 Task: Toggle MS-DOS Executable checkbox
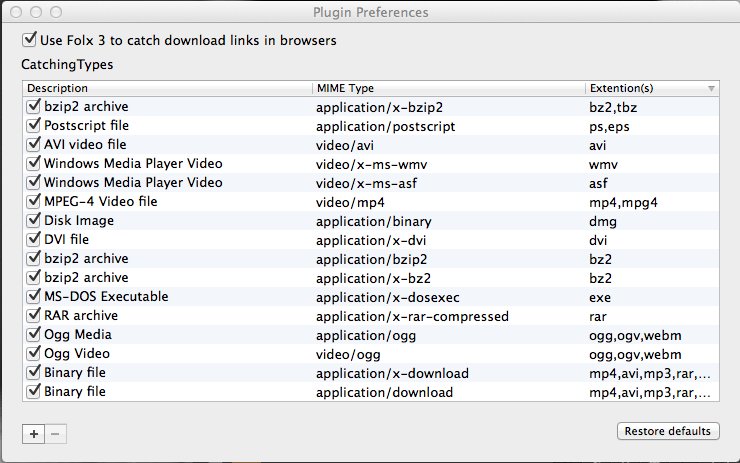(32, 297)
